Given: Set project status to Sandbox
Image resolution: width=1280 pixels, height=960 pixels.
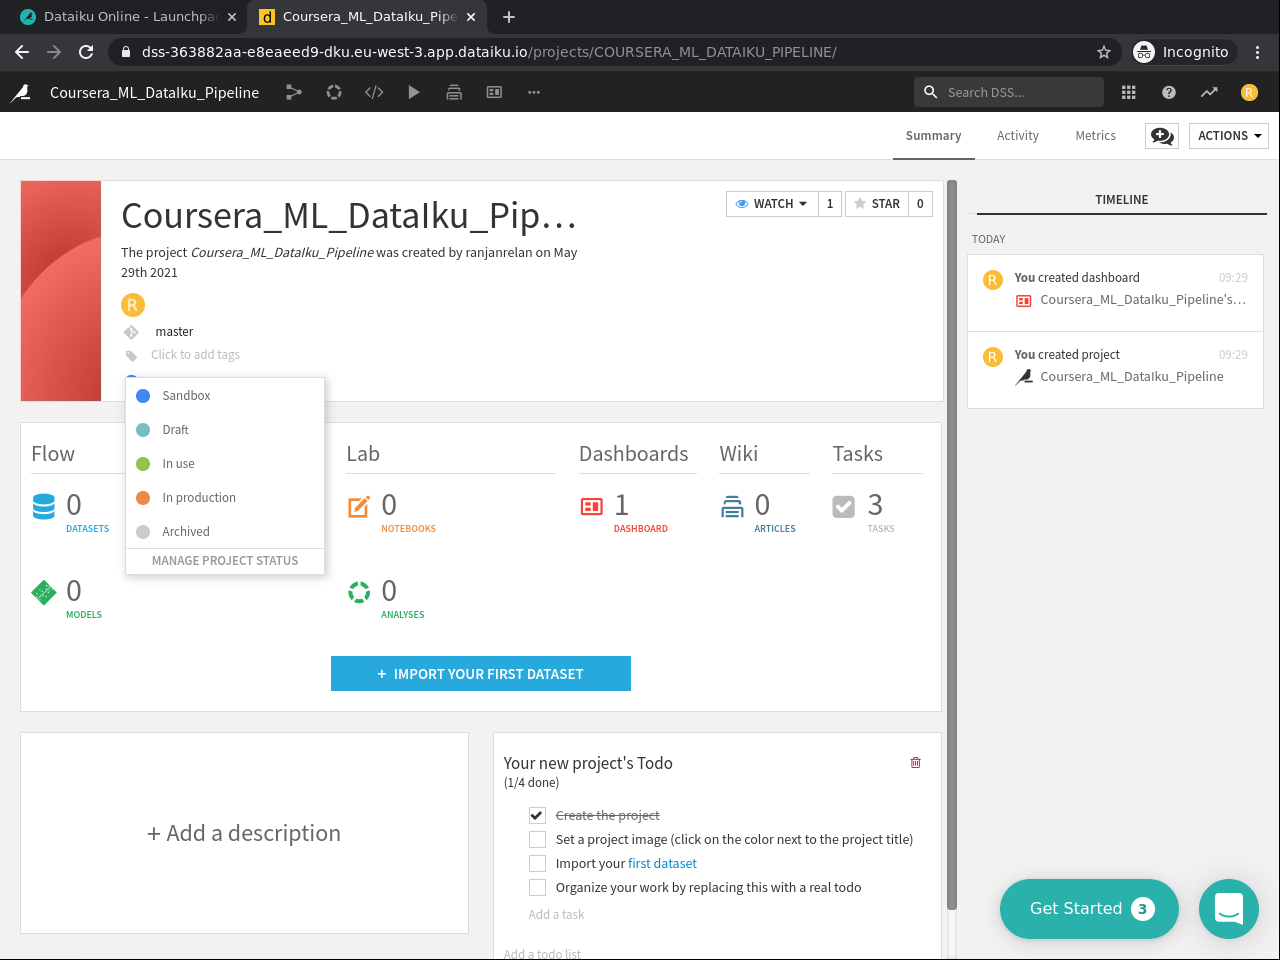Looking at the screenshot, I should tap(225, 396).
